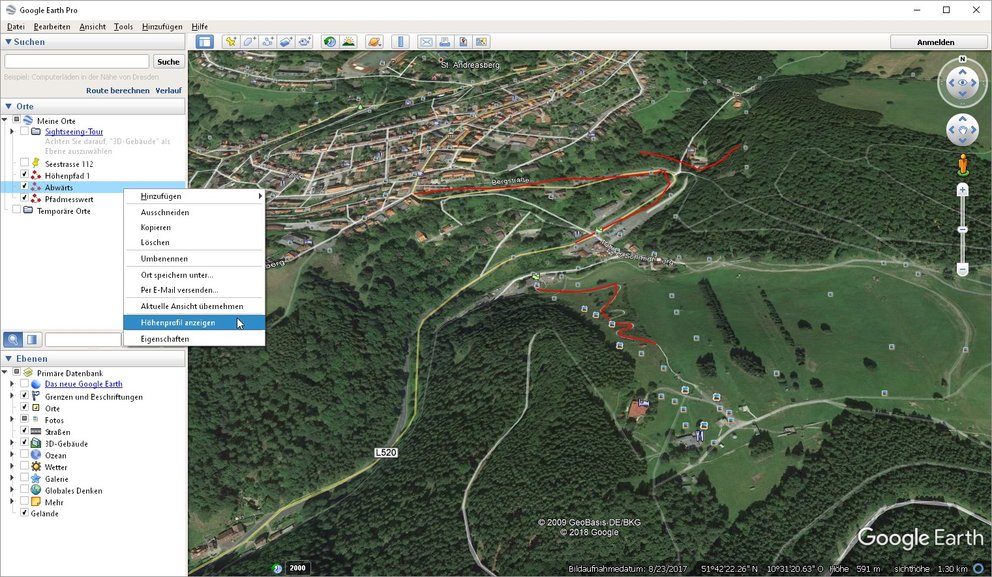Collapse the Ebenen panel header
Screen dimensions: 992x577
(9, 359)
